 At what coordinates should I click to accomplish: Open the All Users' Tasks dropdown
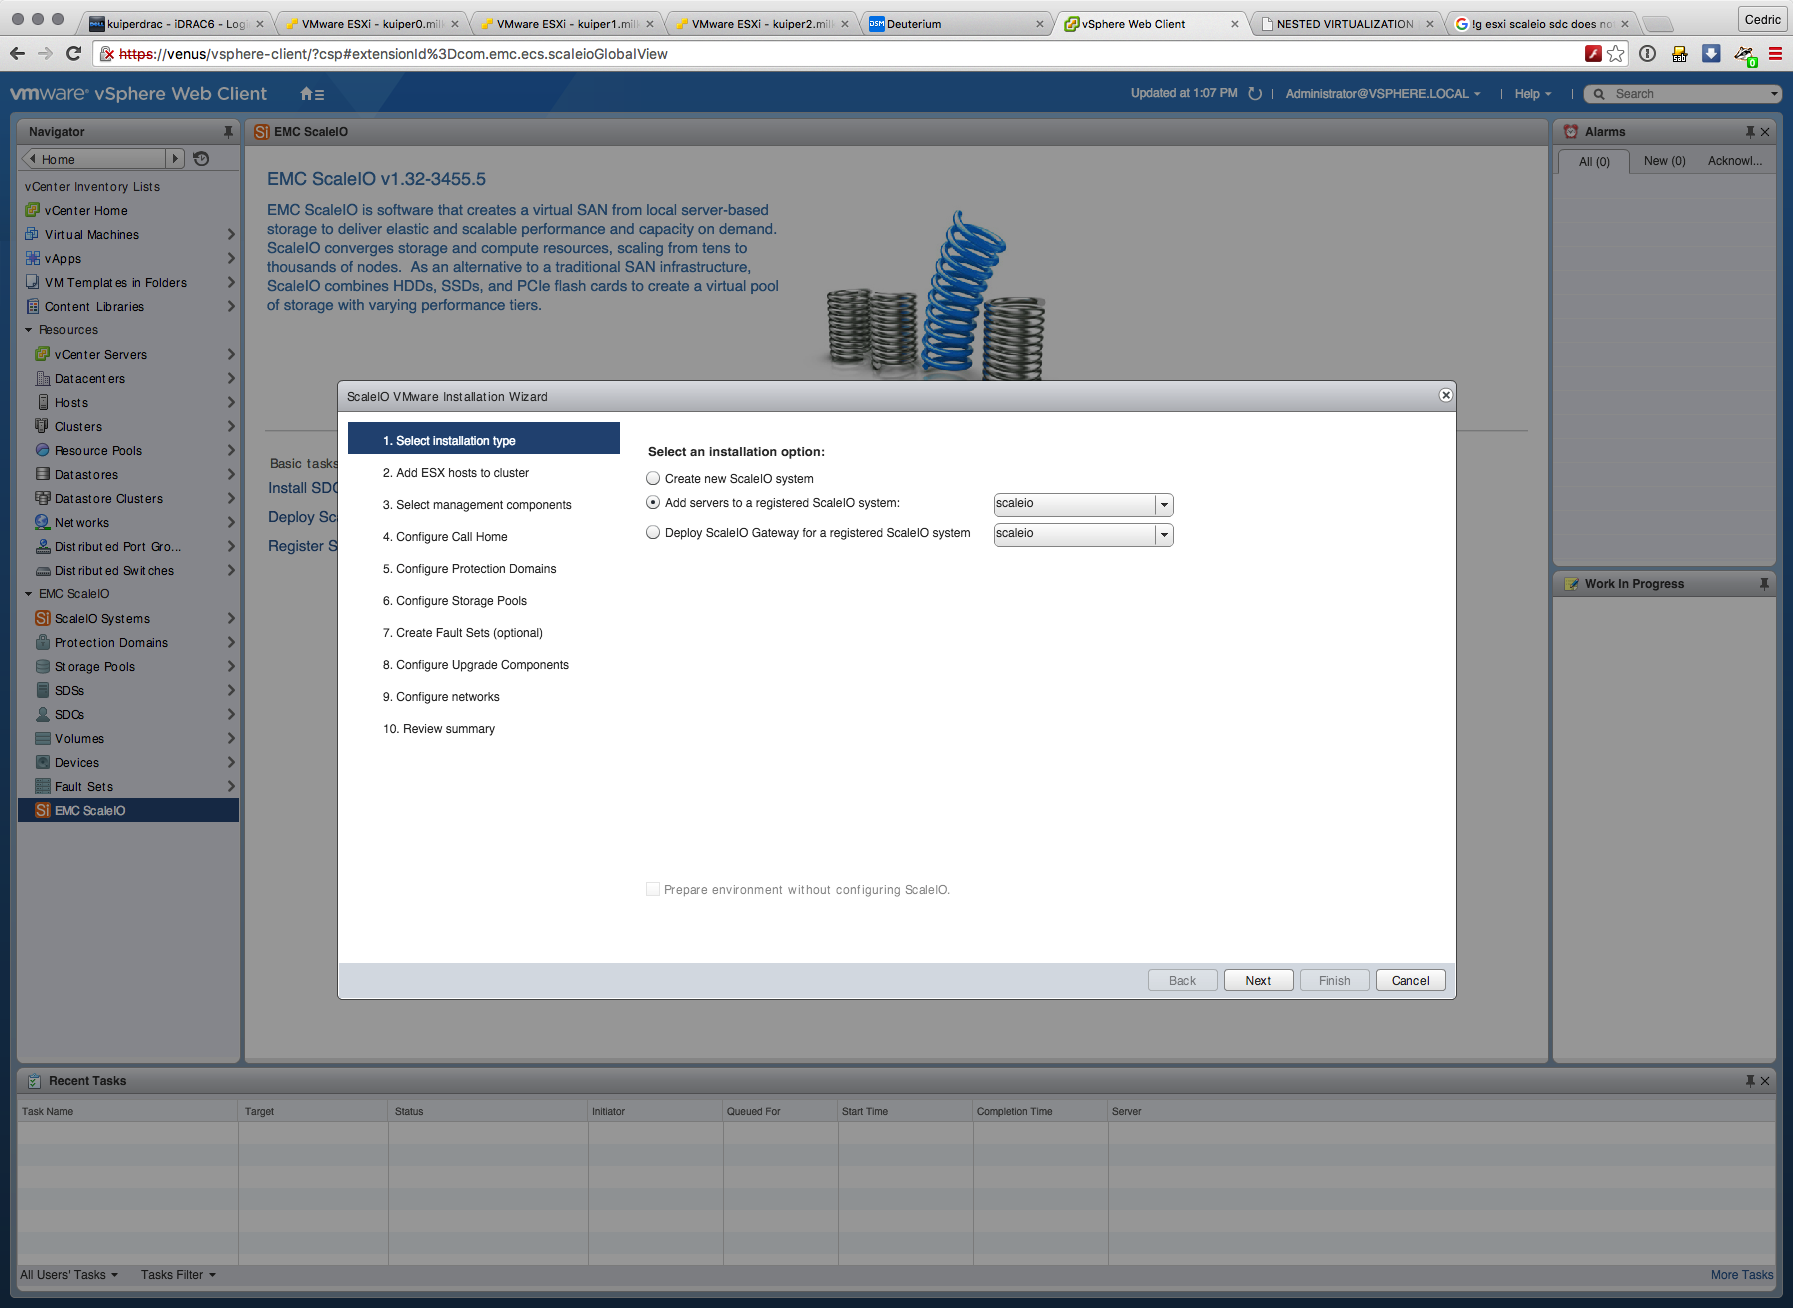69,1275
